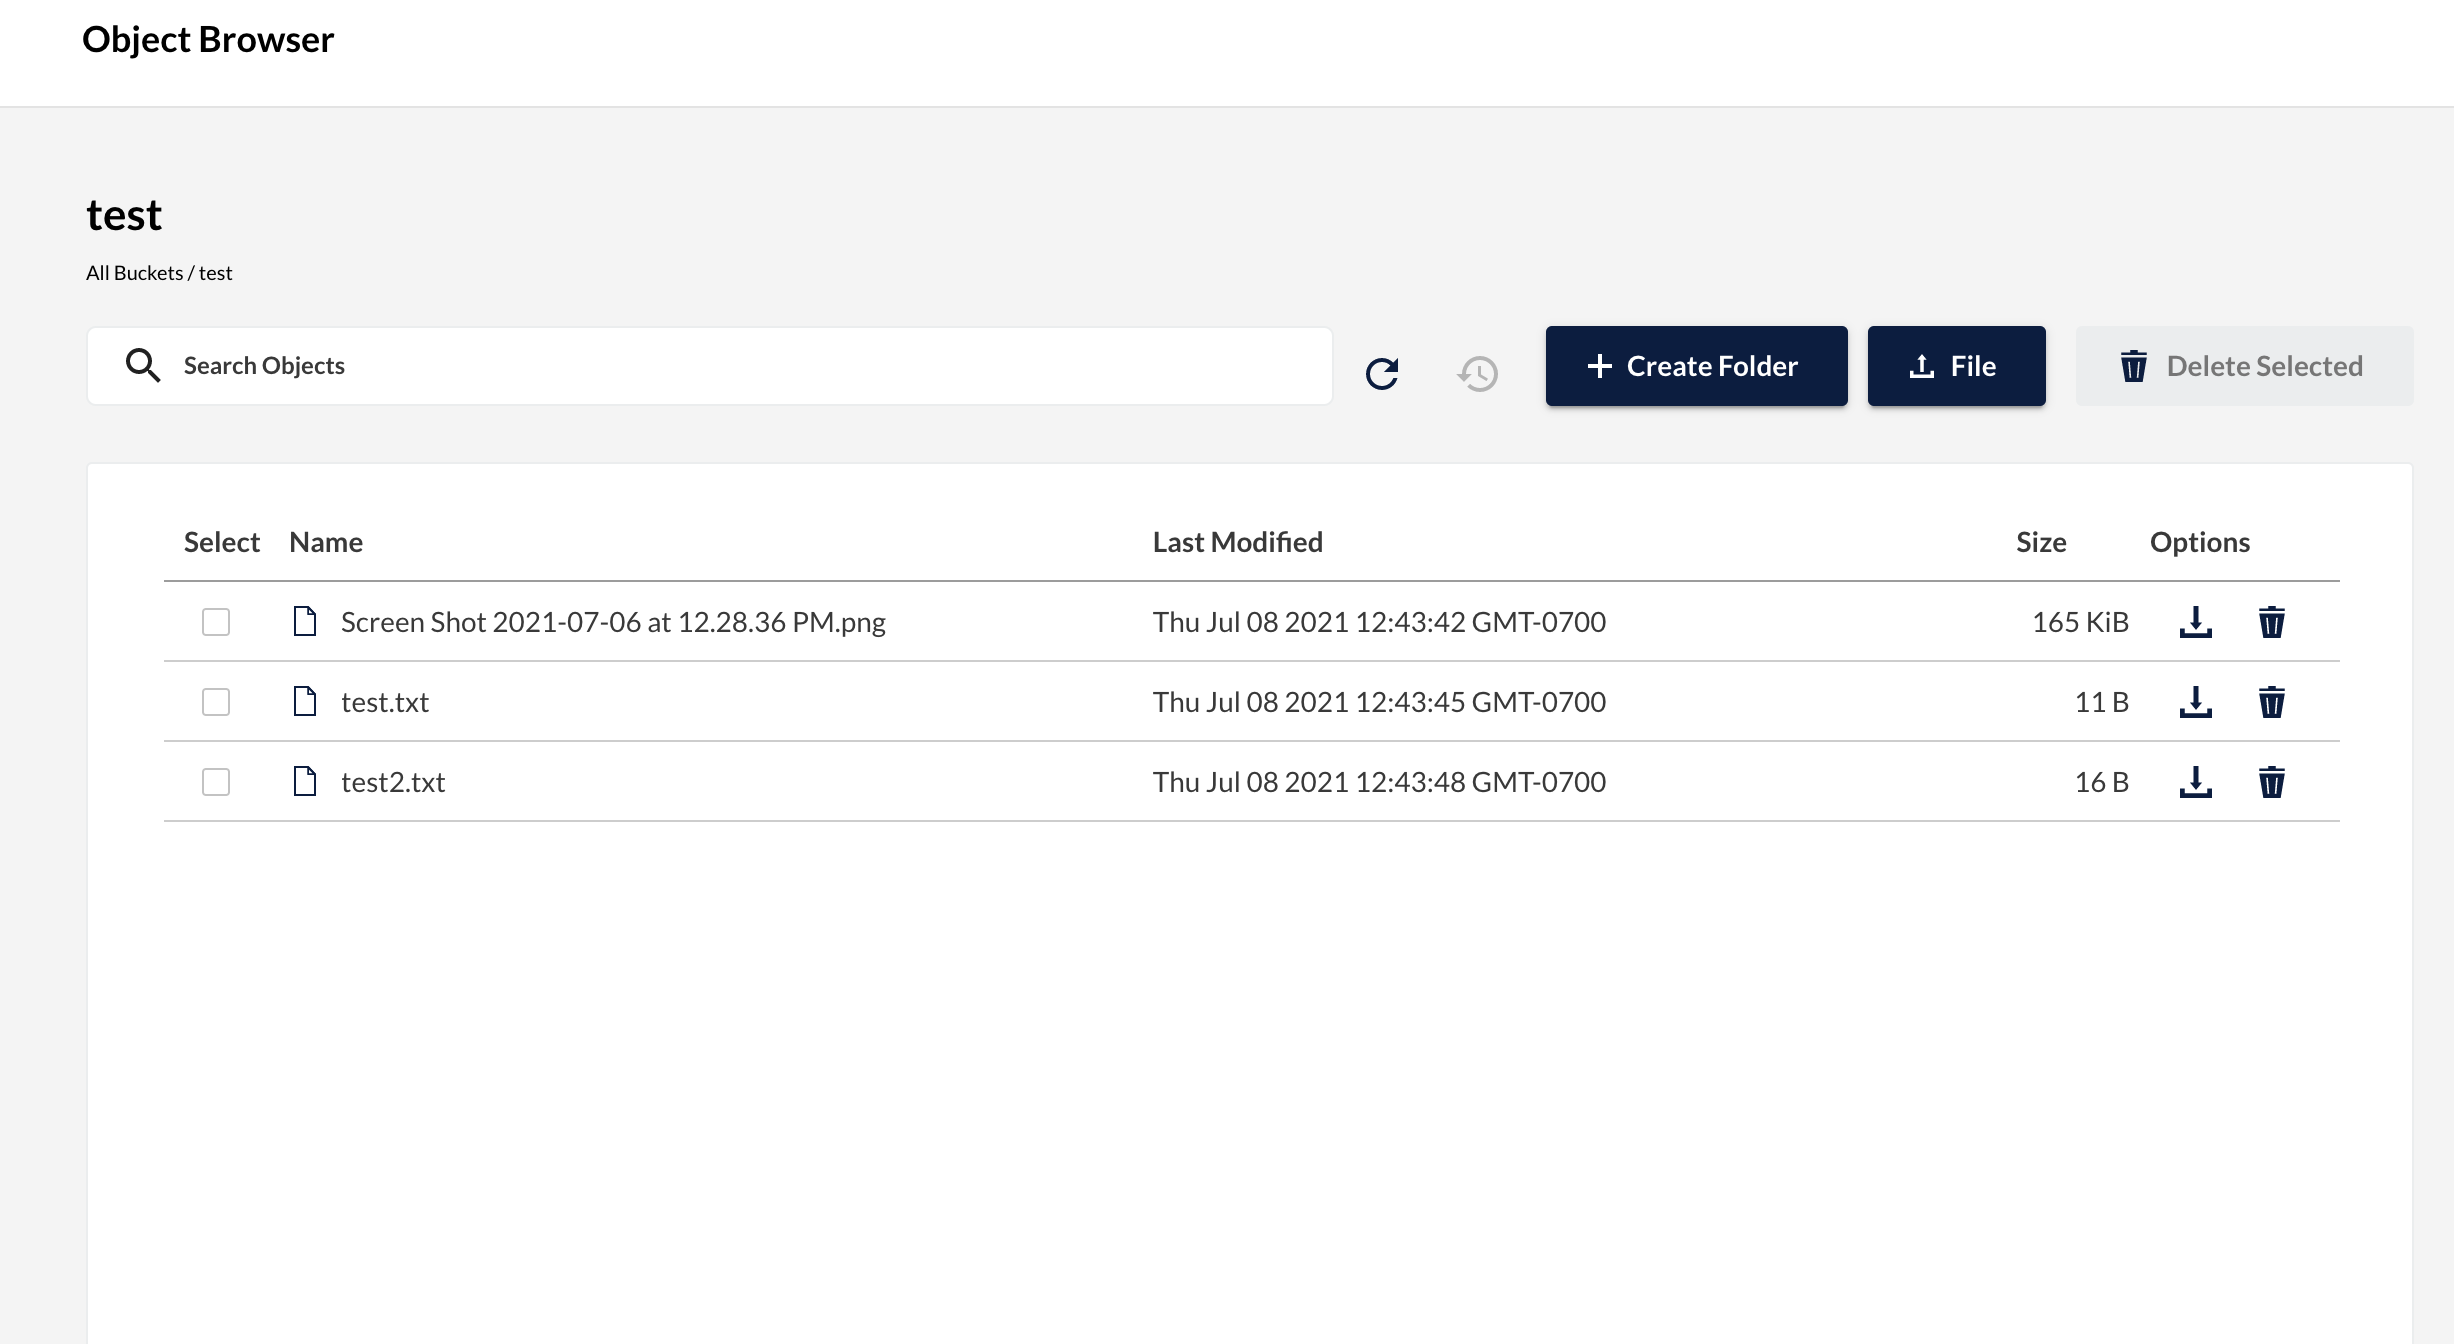Download test2.txt using its download icon
Image resolution: width=2454 pixels, height=1344 pixels.
[x=2195, y=782]
